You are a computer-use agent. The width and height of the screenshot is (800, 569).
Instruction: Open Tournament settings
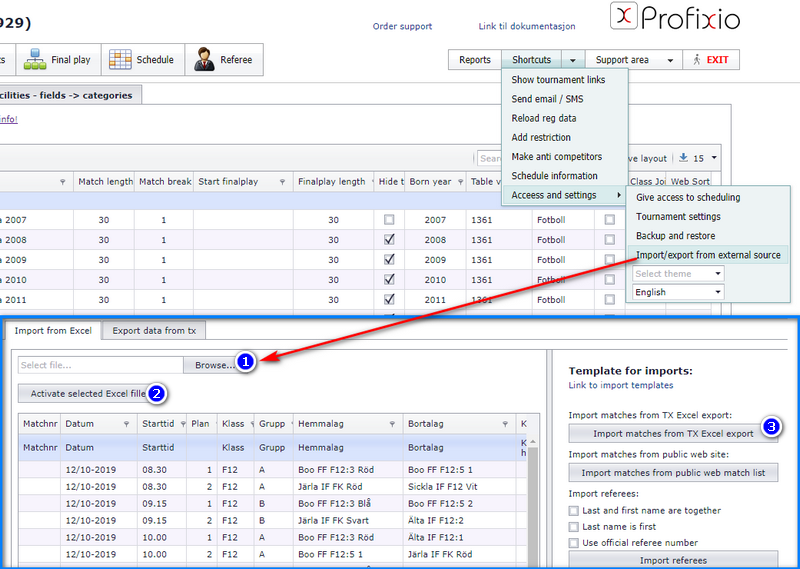coord(678,216)
